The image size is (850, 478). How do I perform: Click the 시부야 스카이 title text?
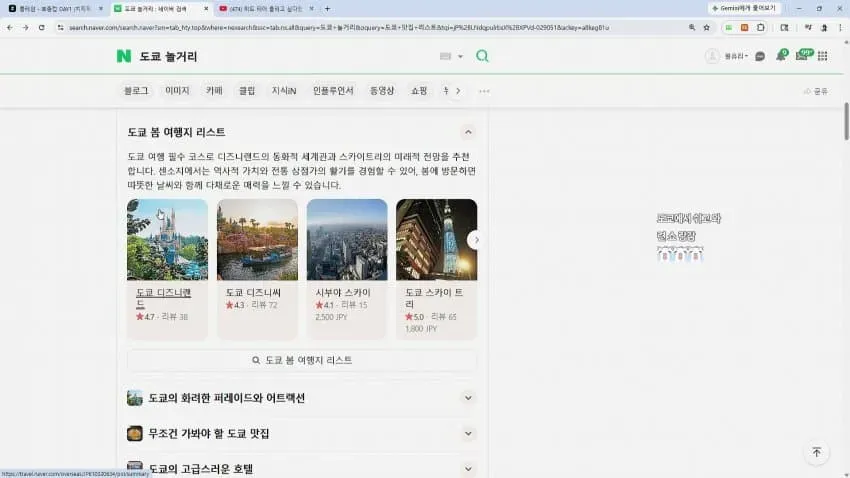(343, 293)
